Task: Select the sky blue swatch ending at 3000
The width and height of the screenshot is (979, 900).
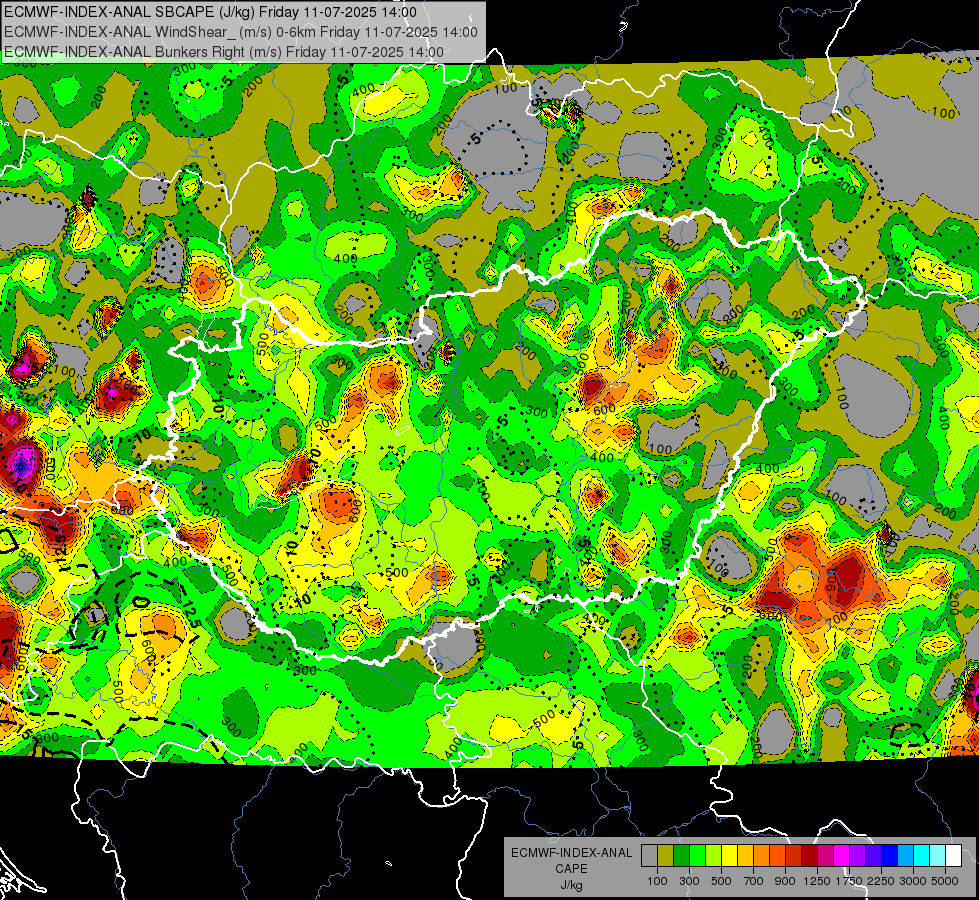Action: point(905,856)
